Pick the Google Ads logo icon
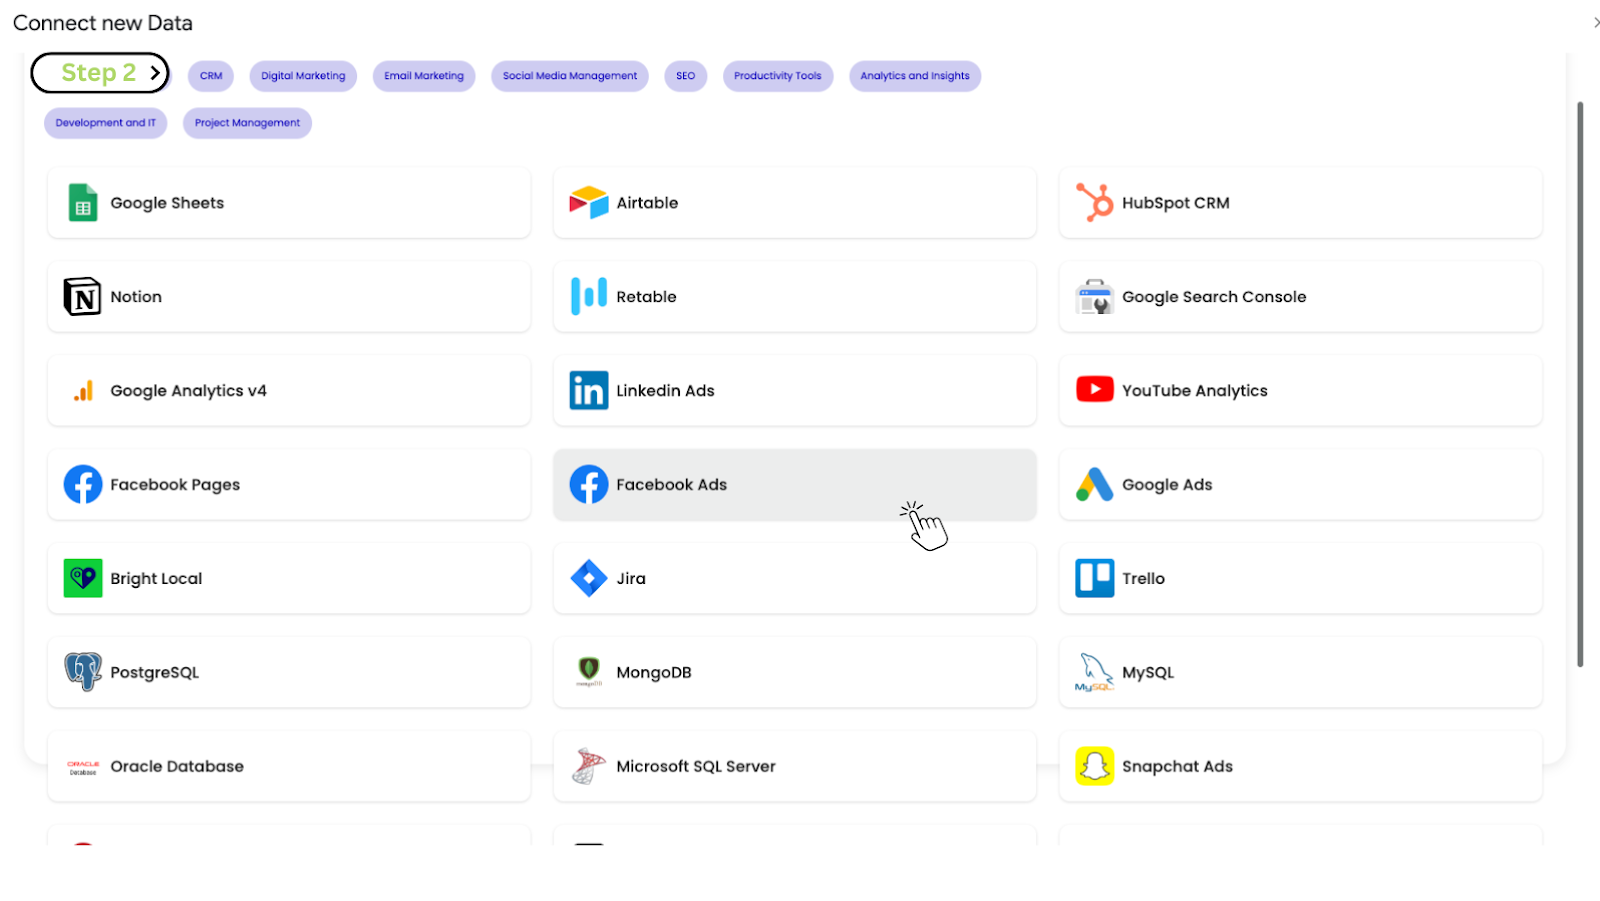 coord(1095,485)
